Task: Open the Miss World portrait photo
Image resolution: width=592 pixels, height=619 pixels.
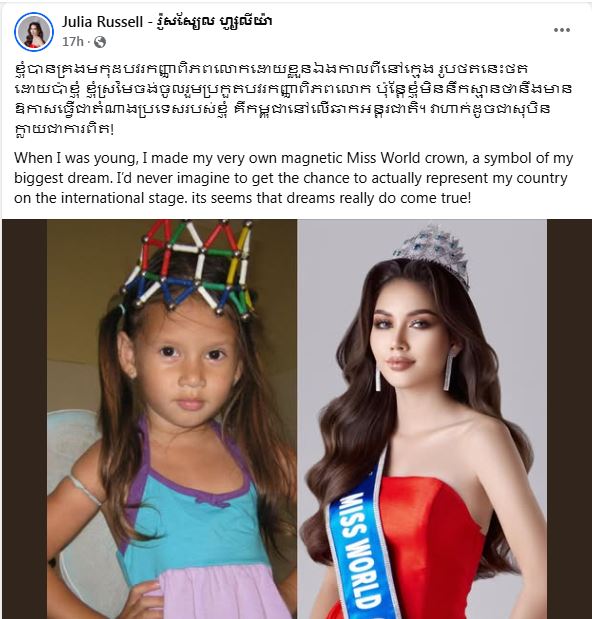Action: (422, 419)
